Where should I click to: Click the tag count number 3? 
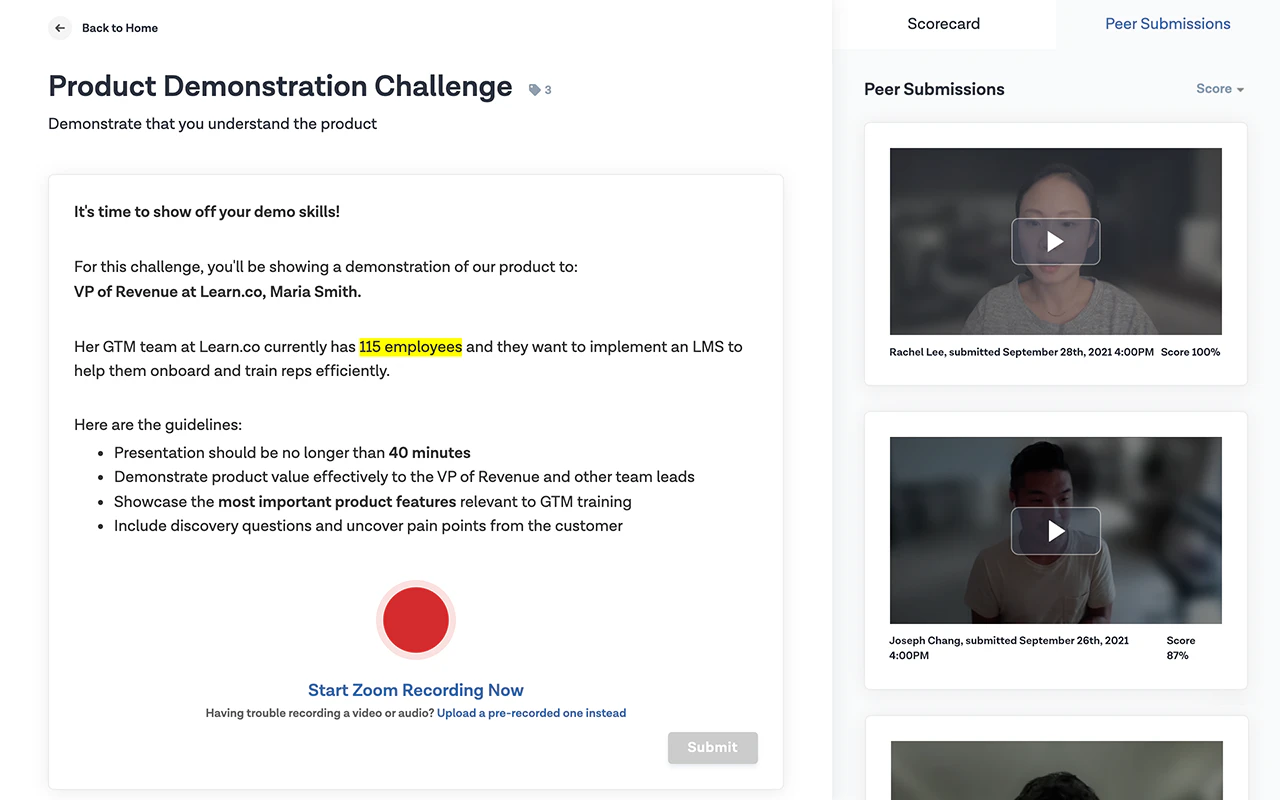(548, 90)
